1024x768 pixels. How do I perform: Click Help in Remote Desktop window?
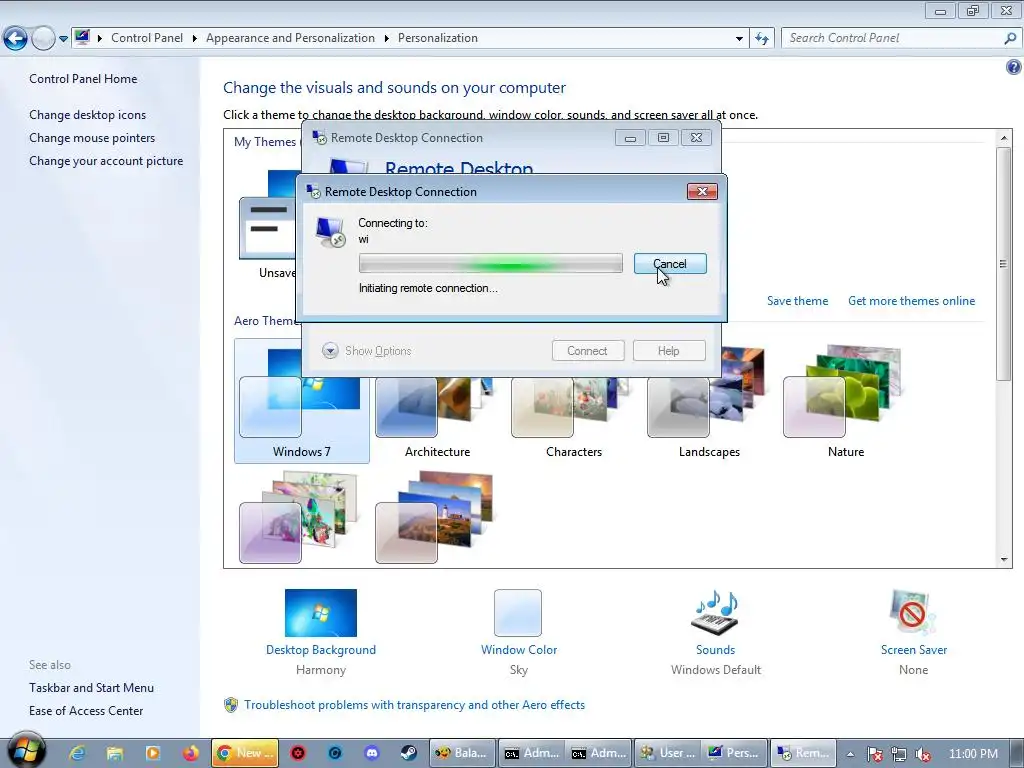(x=669, y=351)
